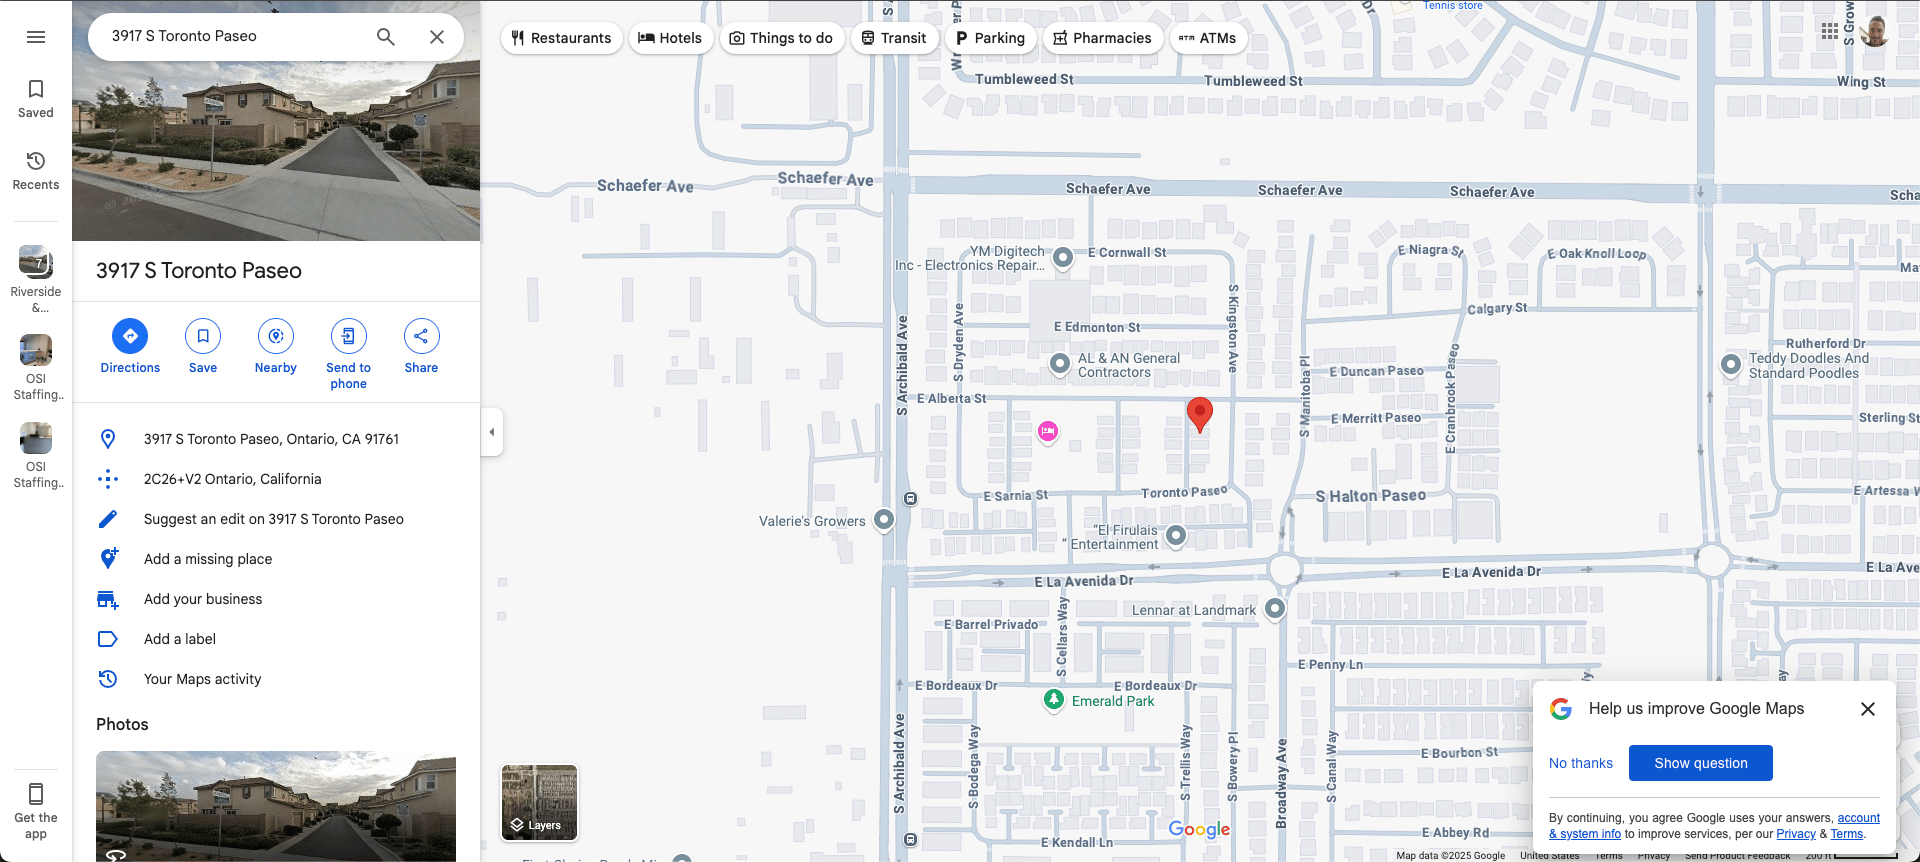Open the street view photo thumbnail
The width and height of the screenshot is (1920, 862).
pos(276,806)
